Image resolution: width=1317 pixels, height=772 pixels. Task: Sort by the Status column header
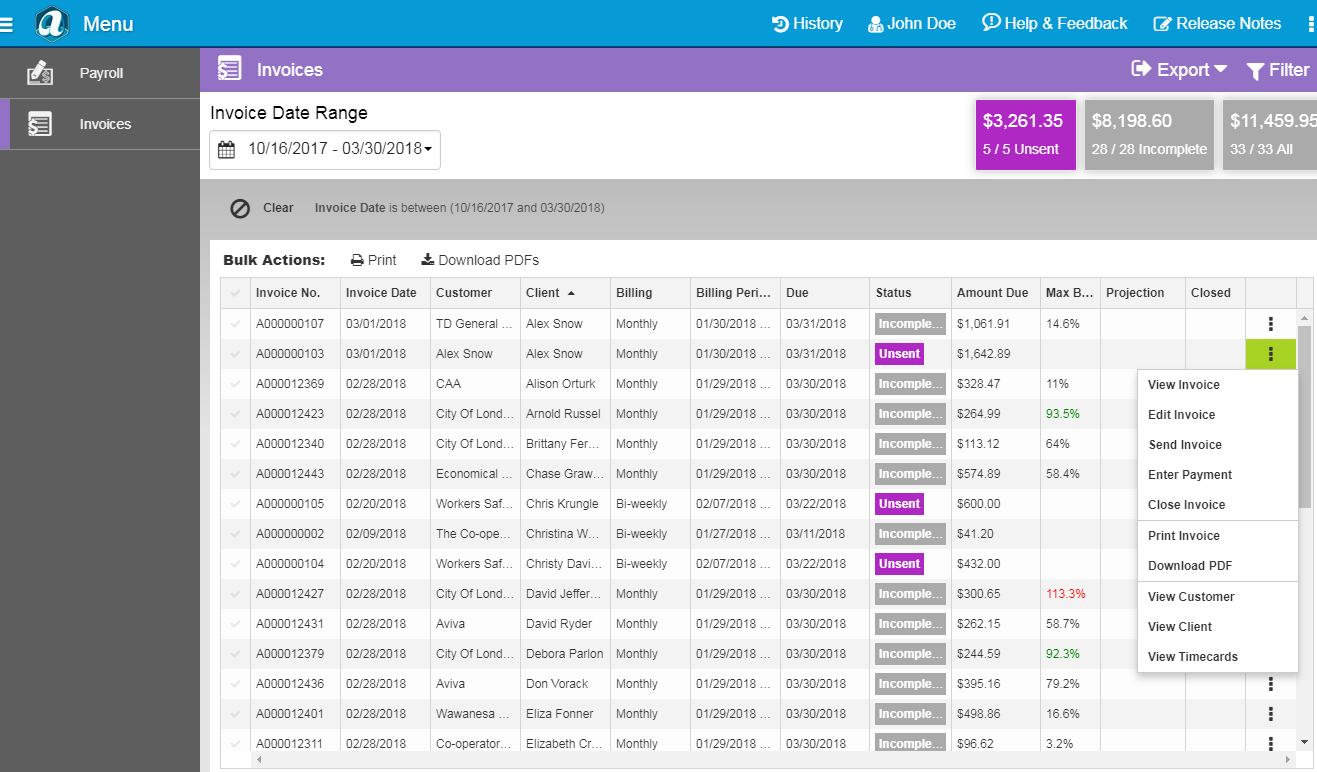910,293
